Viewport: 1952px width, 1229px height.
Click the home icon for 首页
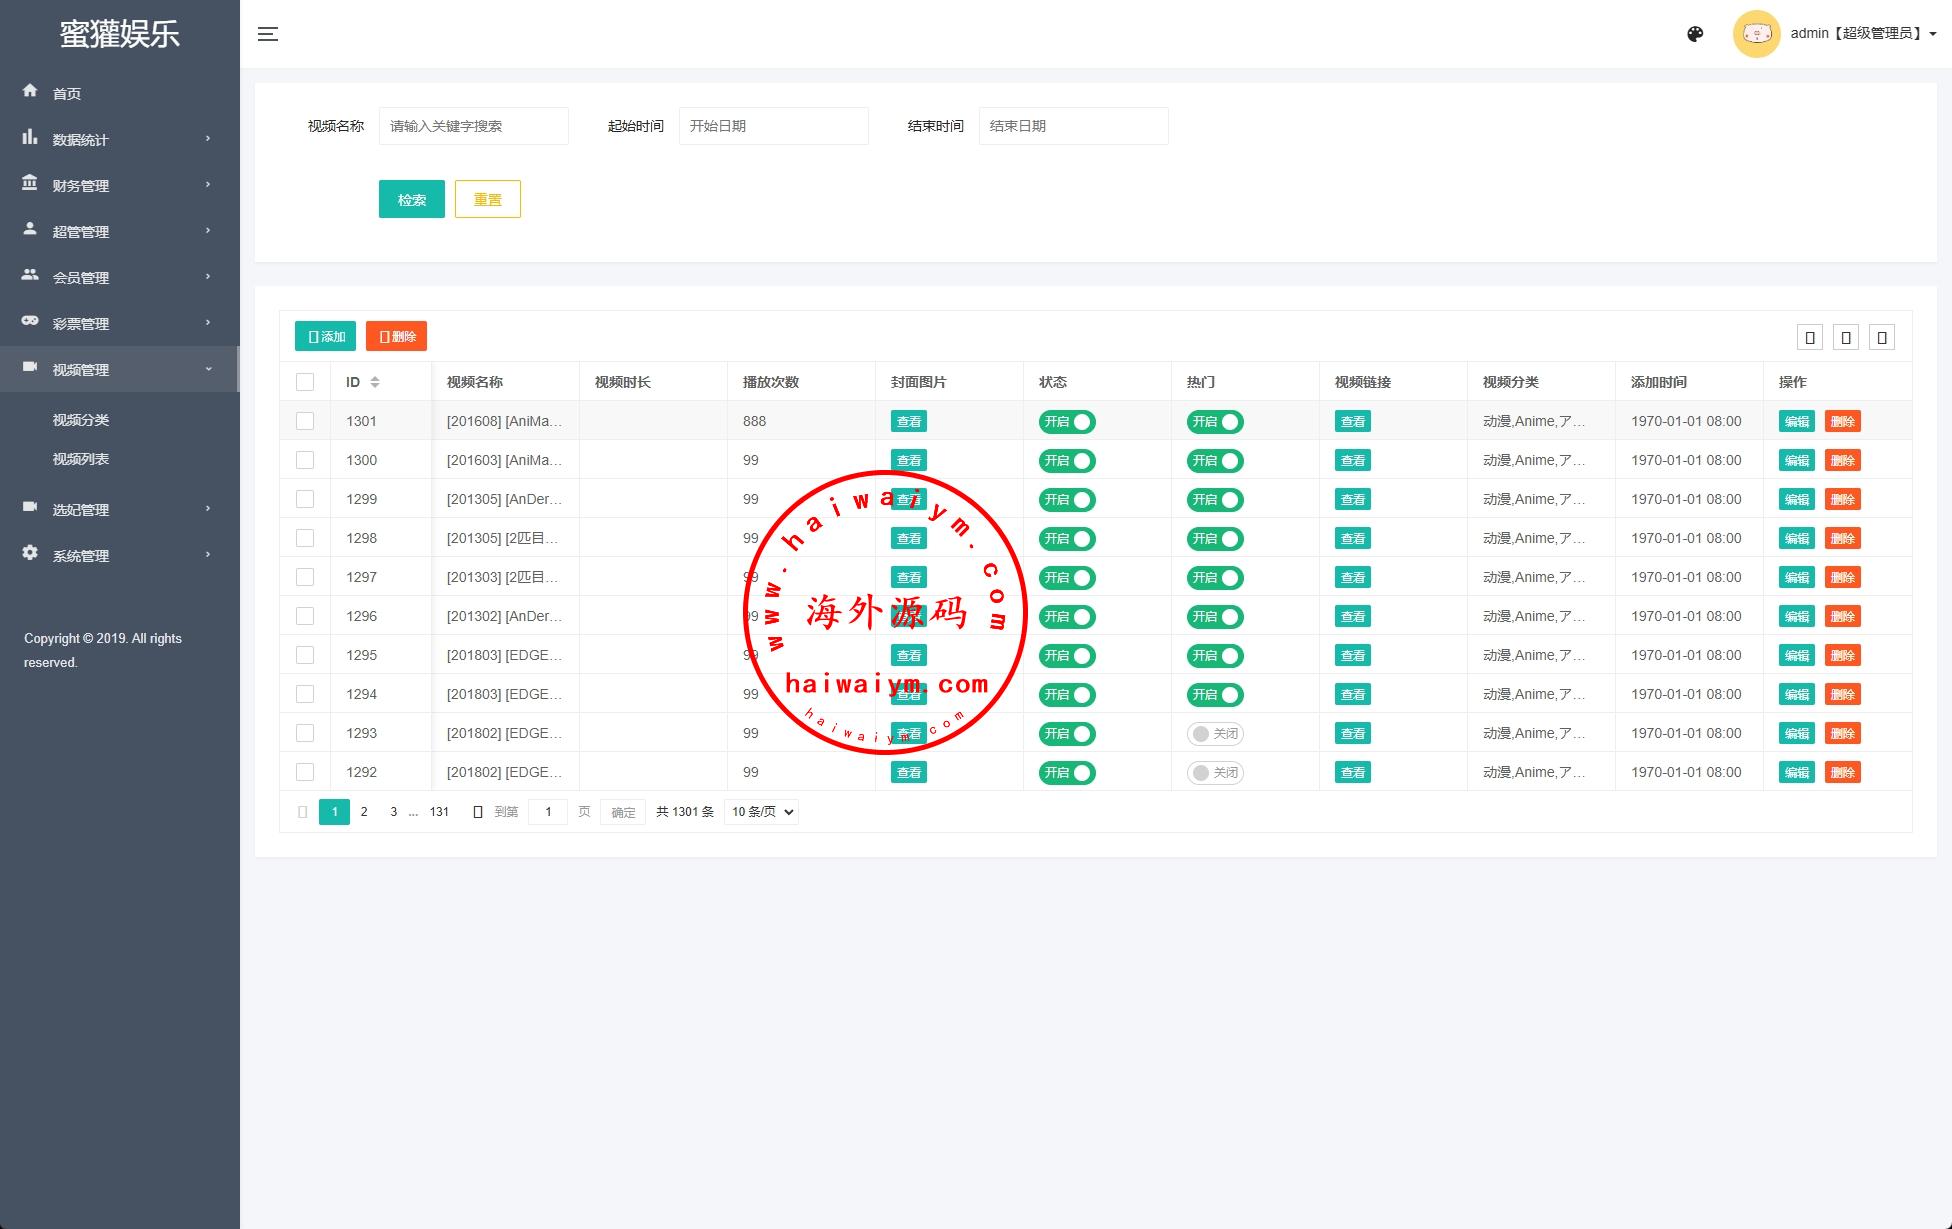coord(30,91)
